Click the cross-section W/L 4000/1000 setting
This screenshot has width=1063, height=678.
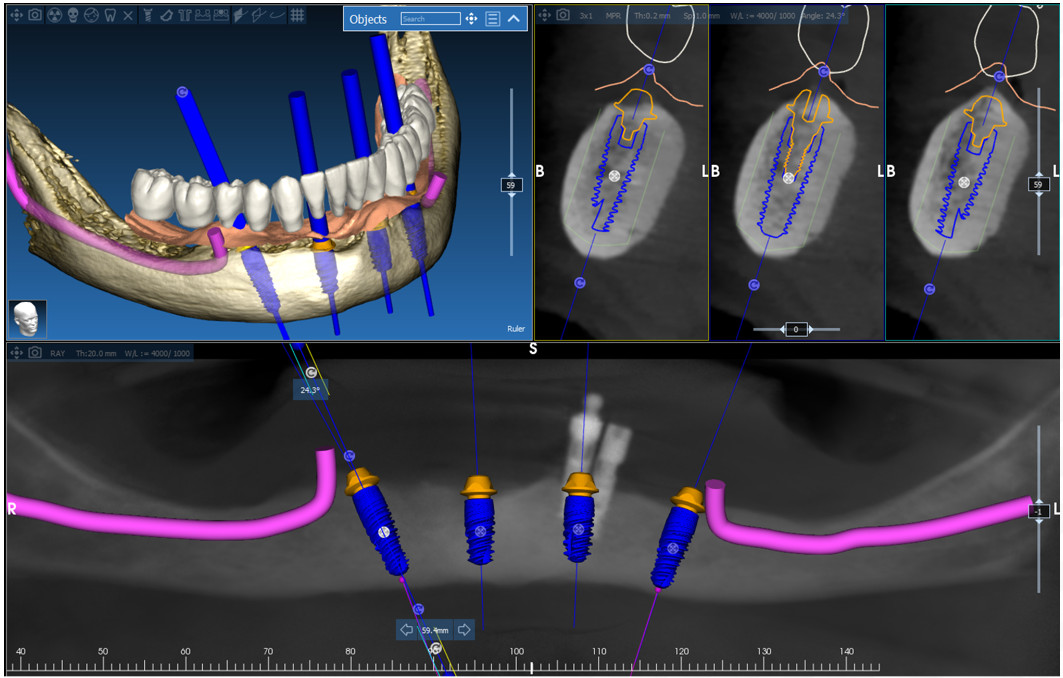coord(763,16)
